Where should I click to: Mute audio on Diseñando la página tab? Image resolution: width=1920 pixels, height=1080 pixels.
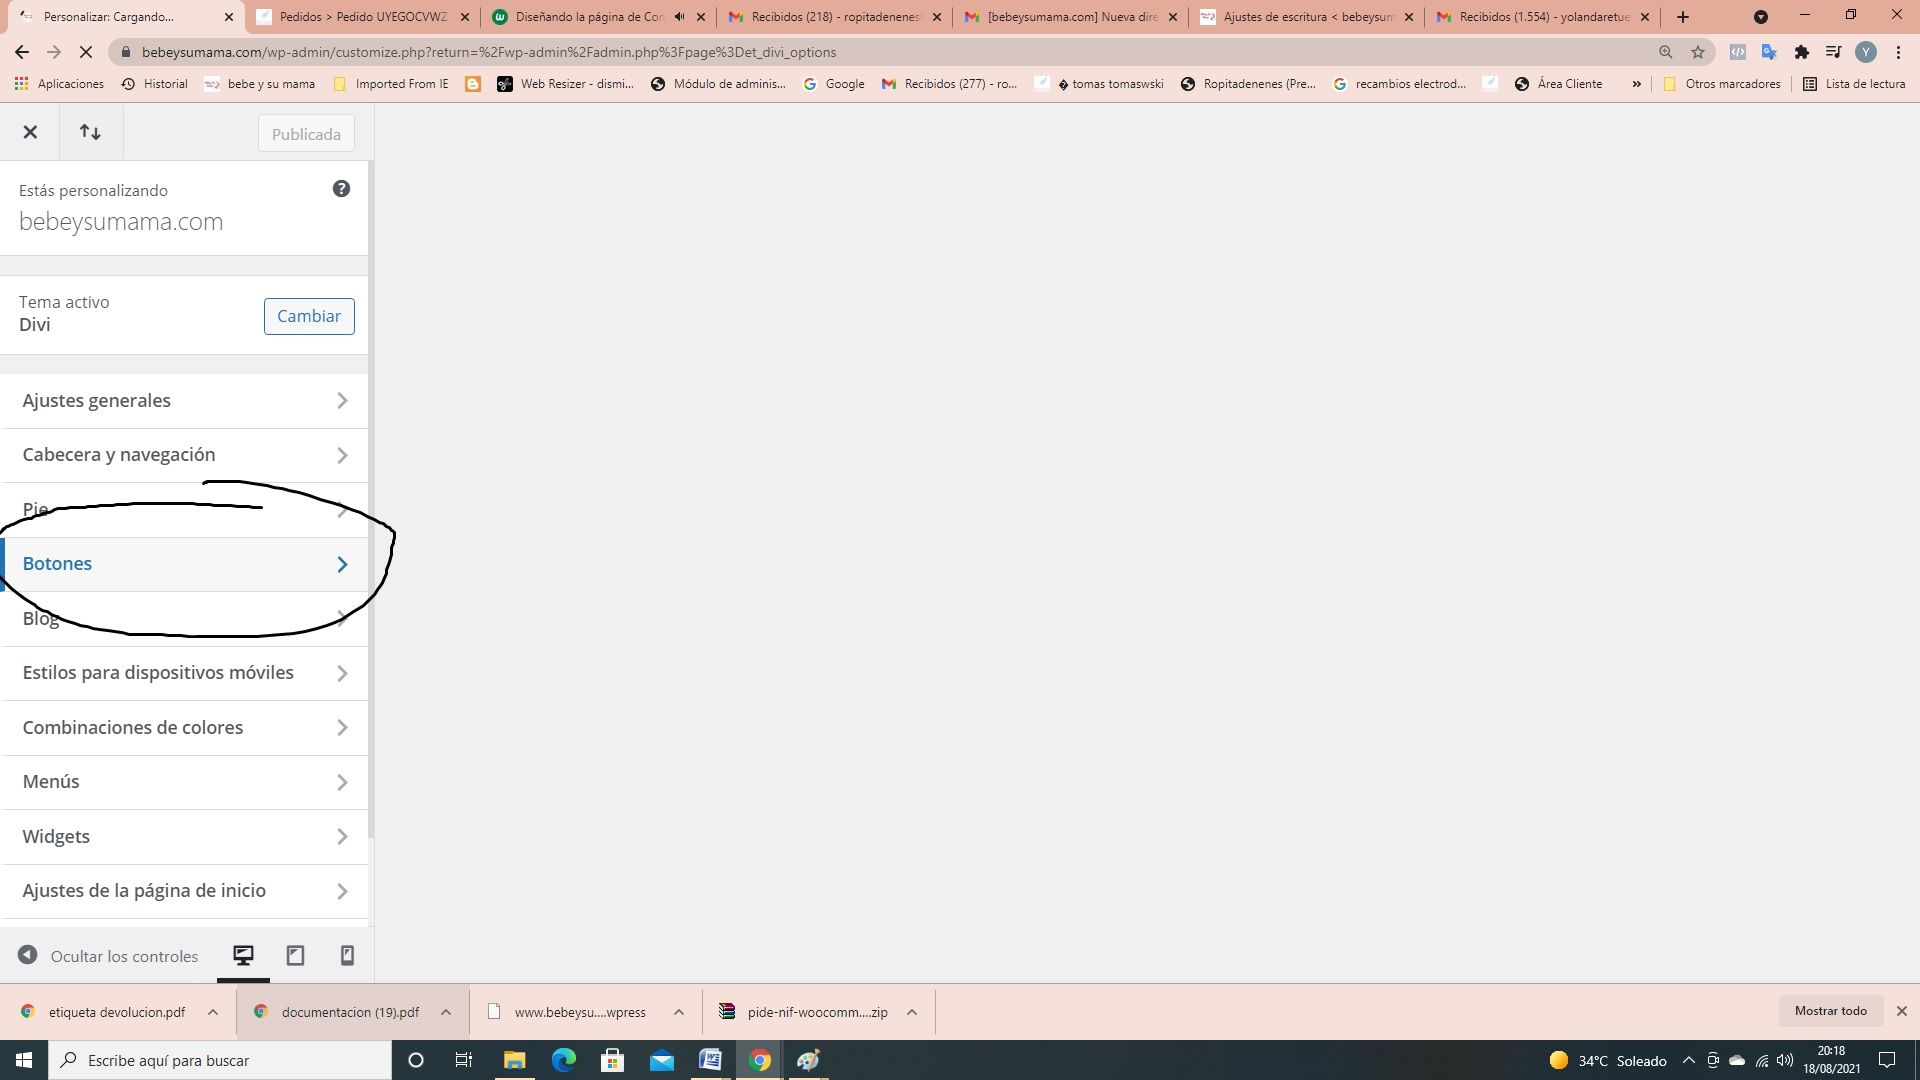coord(680,17)
